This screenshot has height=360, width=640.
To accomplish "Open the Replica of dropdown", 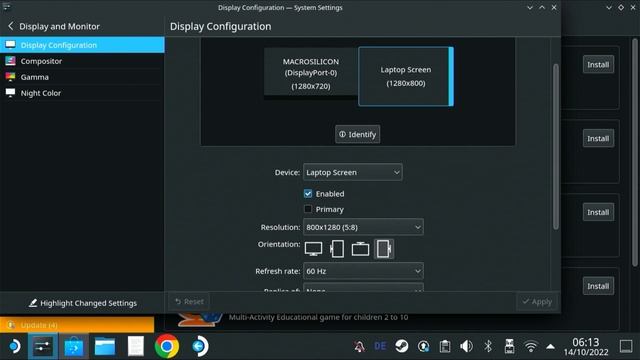I will [x=363, y=287].
